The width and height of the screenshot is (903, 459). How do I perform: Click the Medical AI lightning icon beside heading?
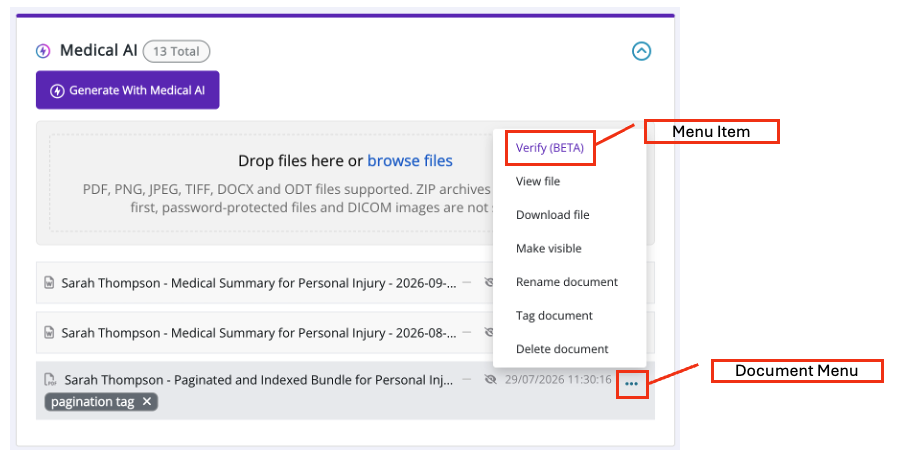pos(43,51)
